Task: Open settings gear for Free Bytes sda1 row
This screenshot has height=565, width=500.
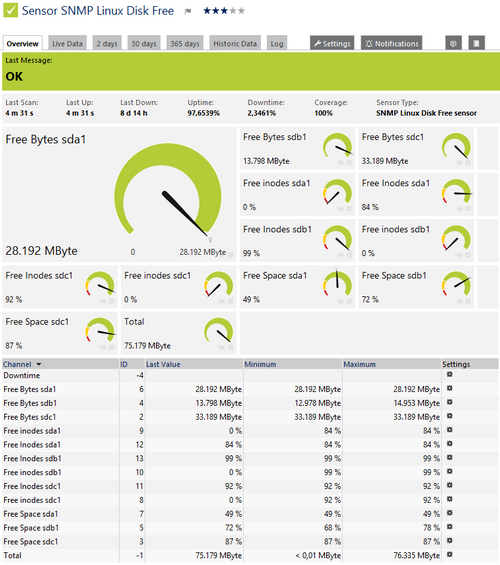Action: (450, 388)
